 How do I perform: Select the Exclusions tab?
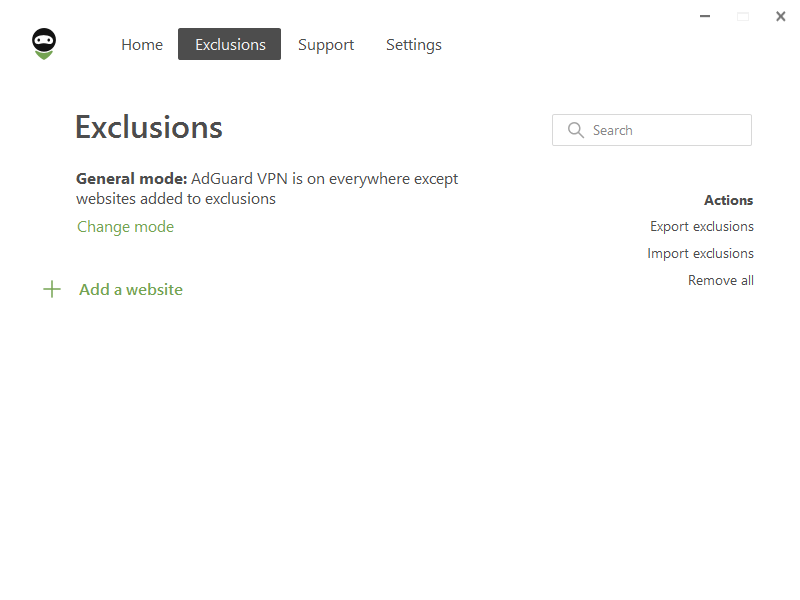230,44
